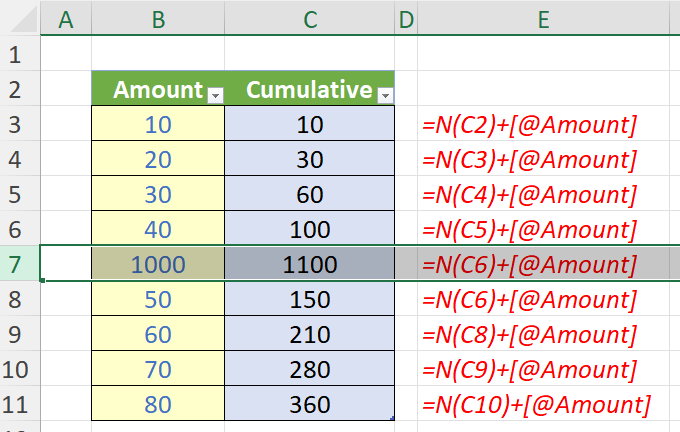Select the Amount cell with value 10
Screen dimensions: 680x432
157,125
